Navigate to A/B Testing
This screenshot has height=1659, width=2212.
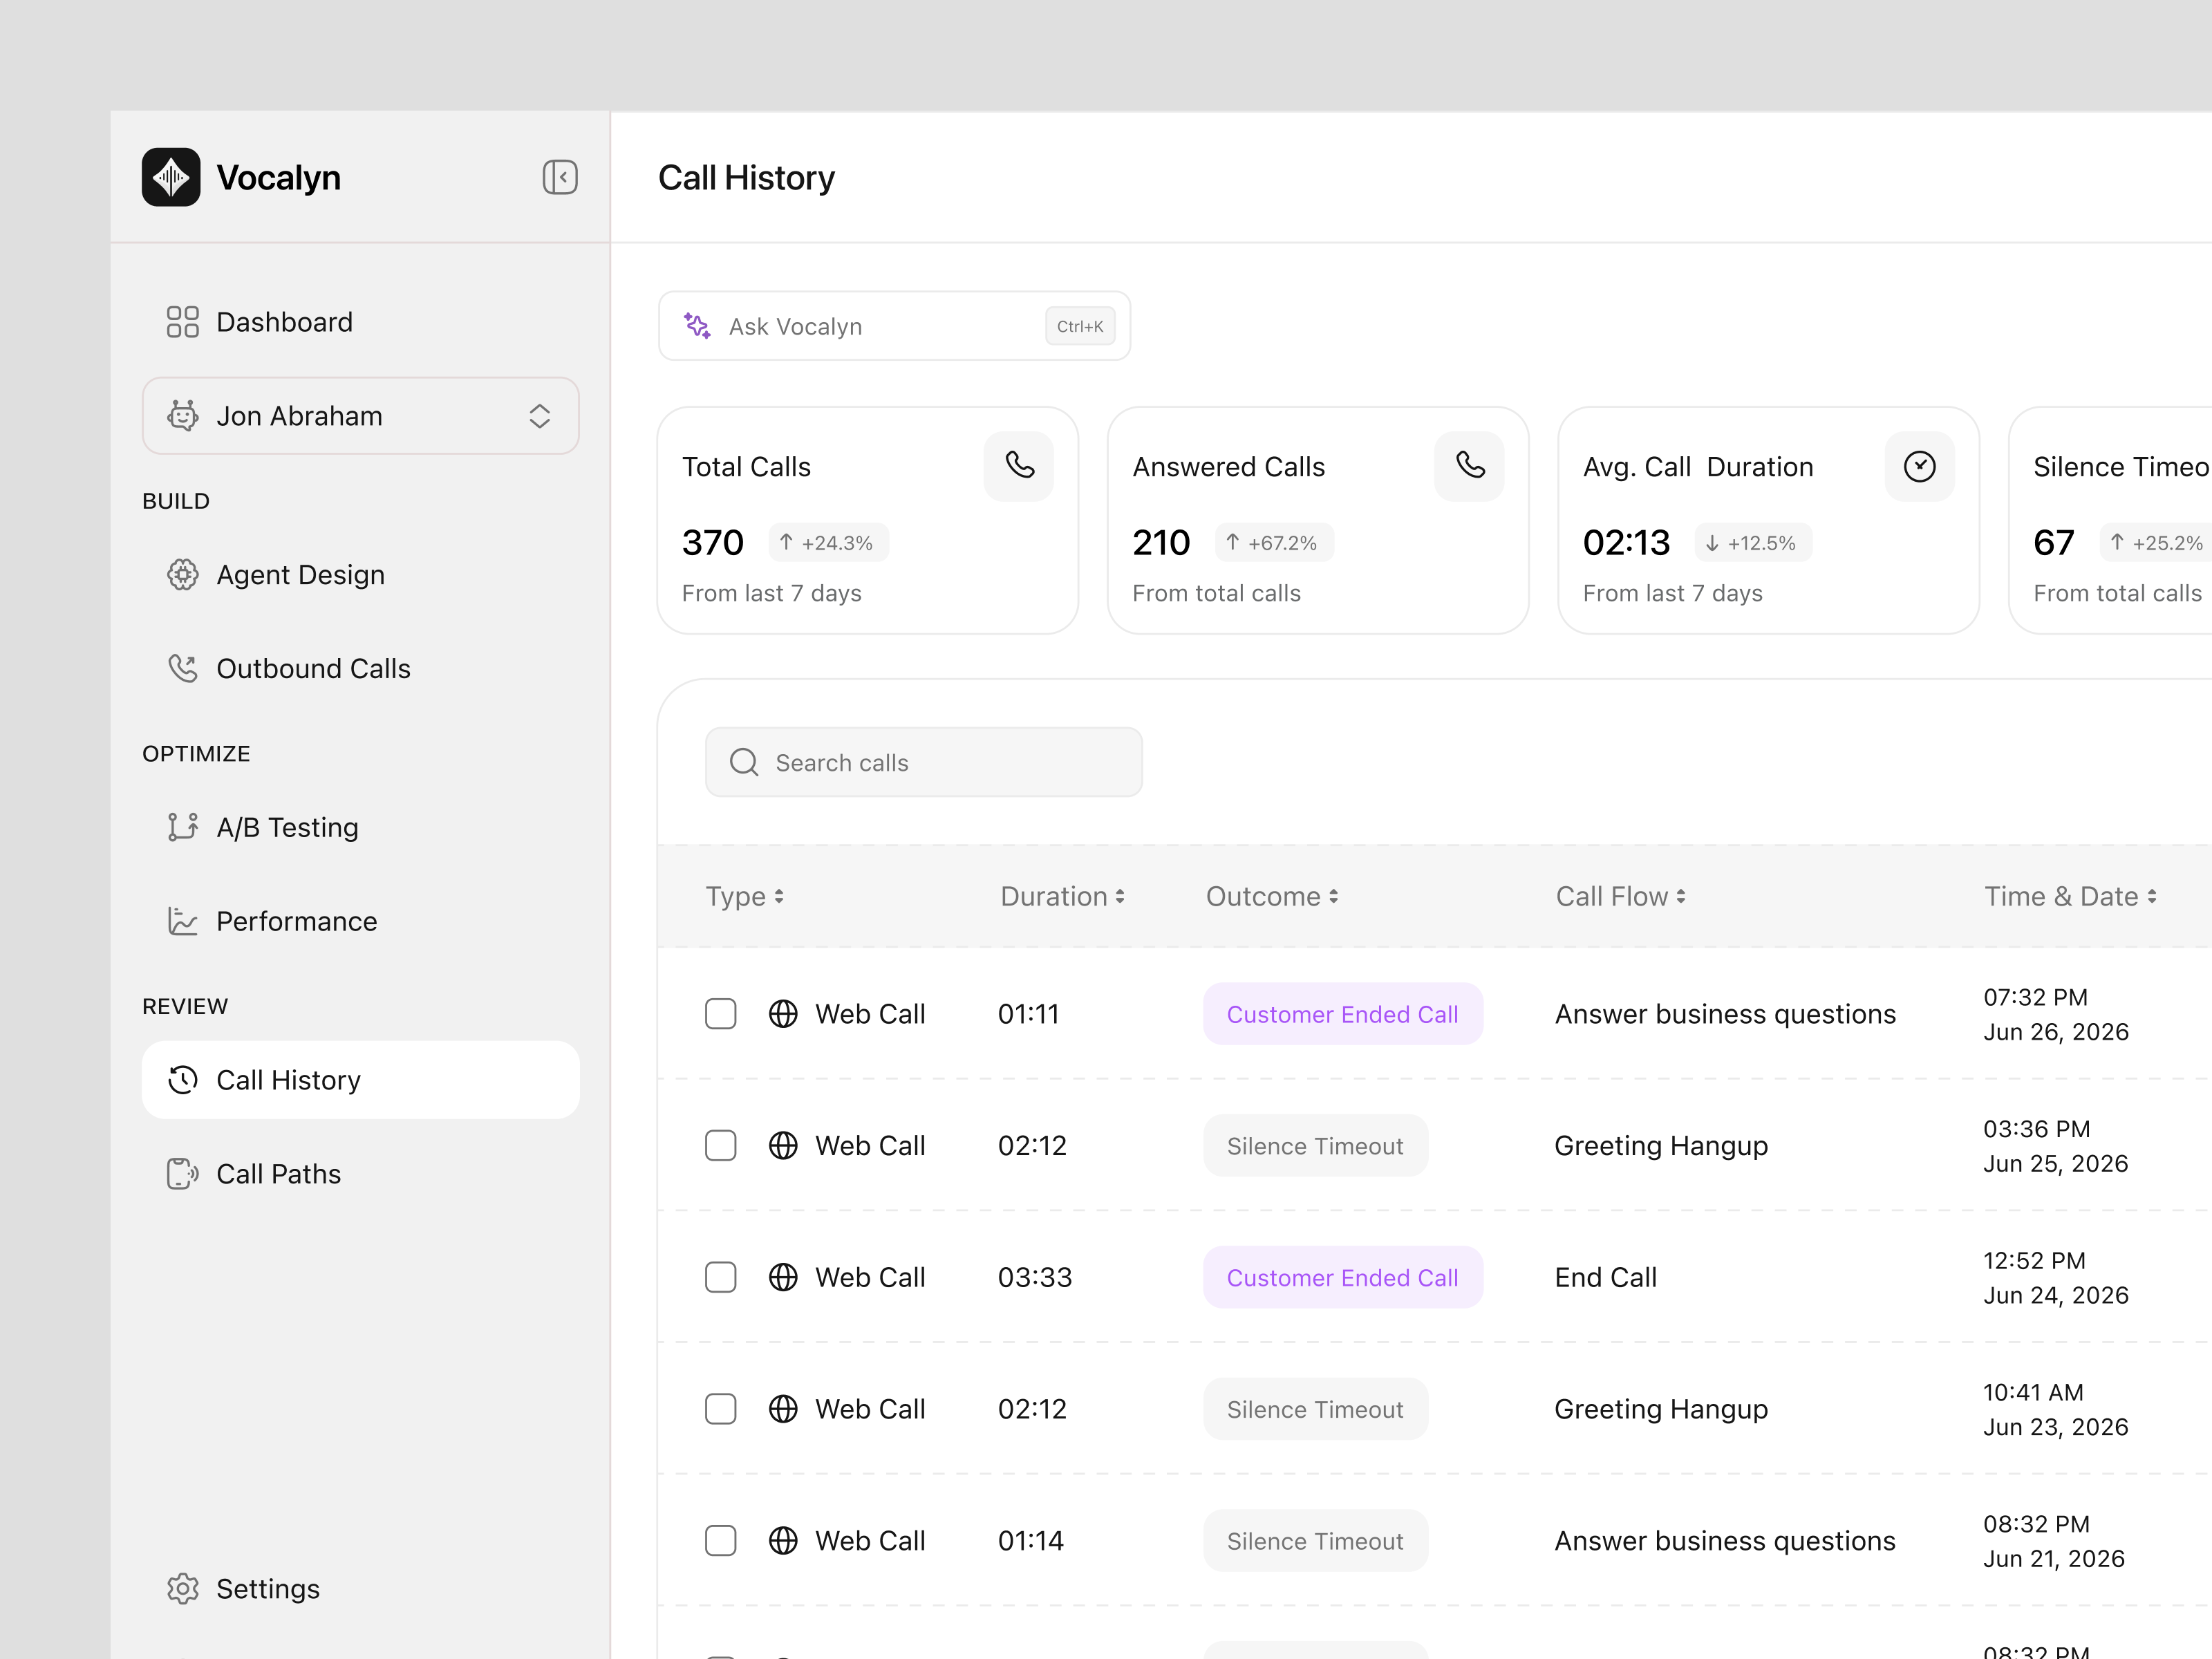tap(361, 827)
